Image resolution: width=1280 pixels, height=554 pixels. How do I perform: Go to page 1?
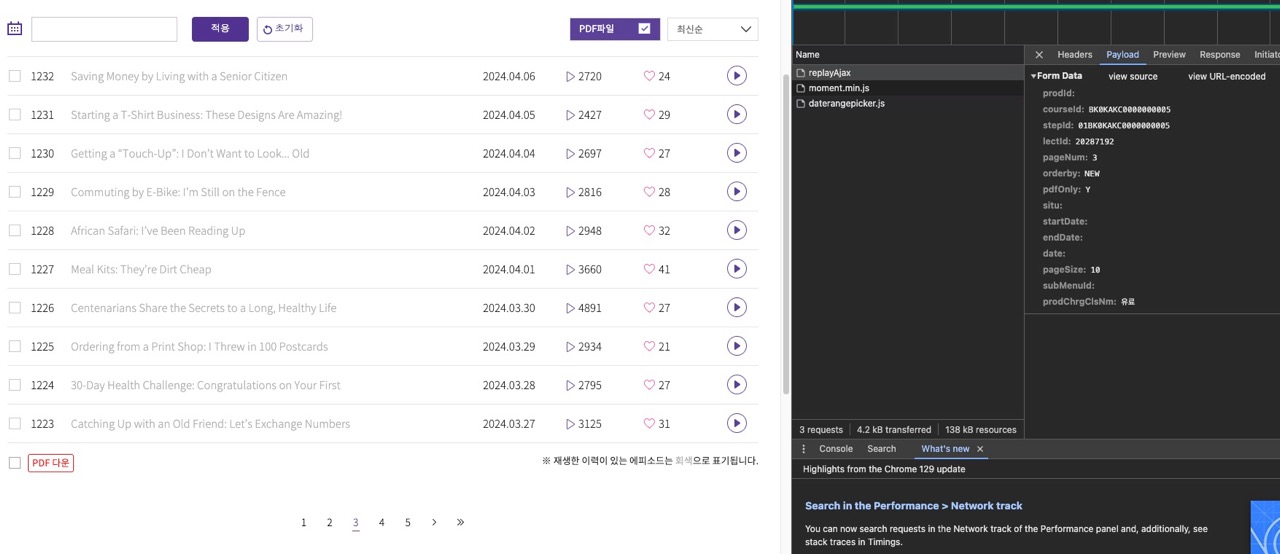[x=304, y=522]
